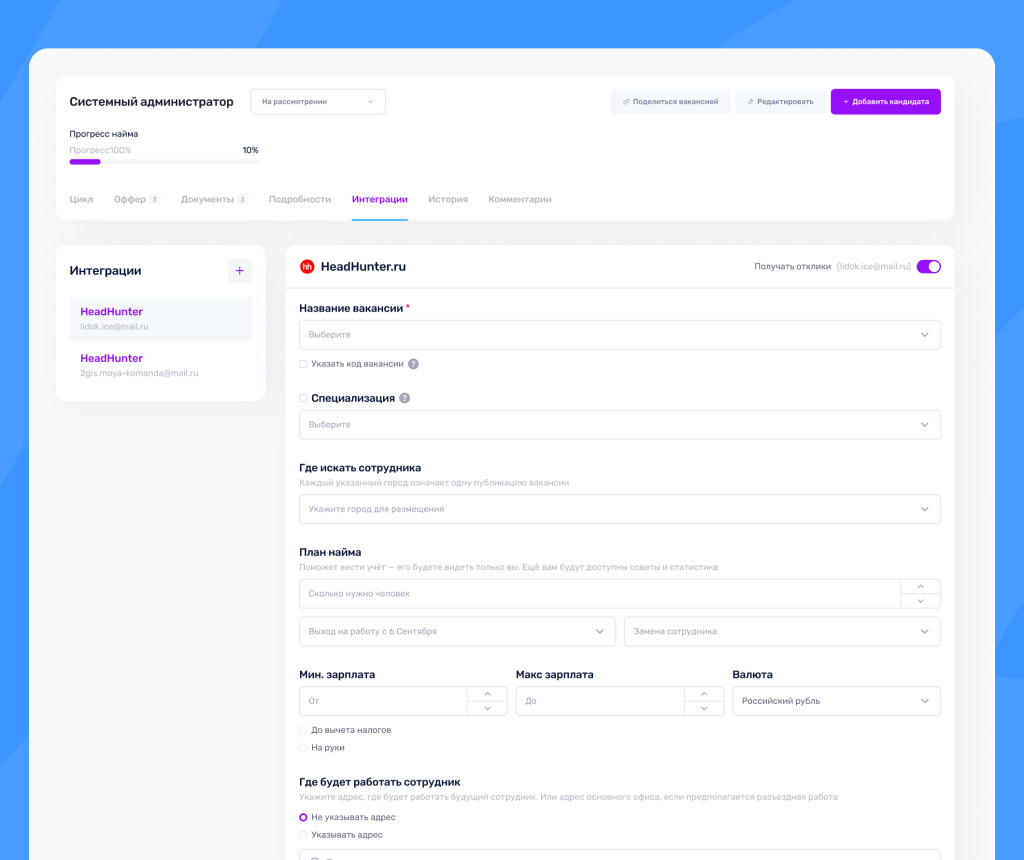Select Не указывать адрес radio option
The height and width of the screenshot is (860, 1024).
click(x=303, y=818)
